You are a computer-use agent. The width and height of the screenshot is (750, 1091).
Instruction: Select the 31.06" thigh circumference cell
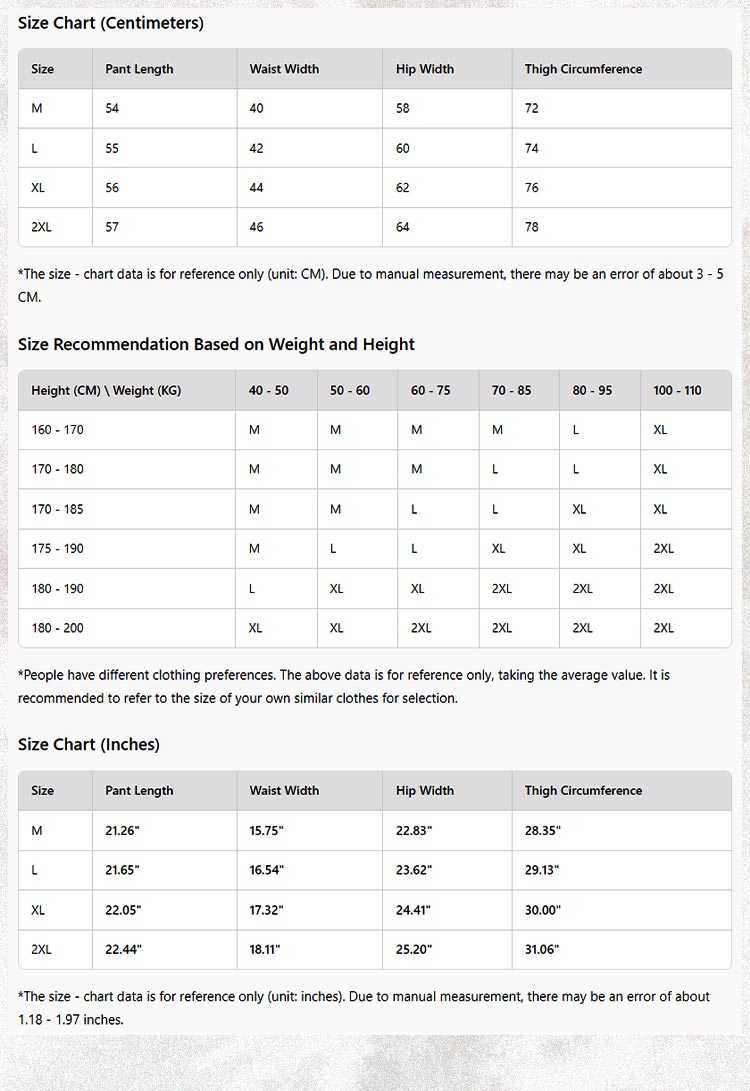pyautogui.click(x=543, y=949)
